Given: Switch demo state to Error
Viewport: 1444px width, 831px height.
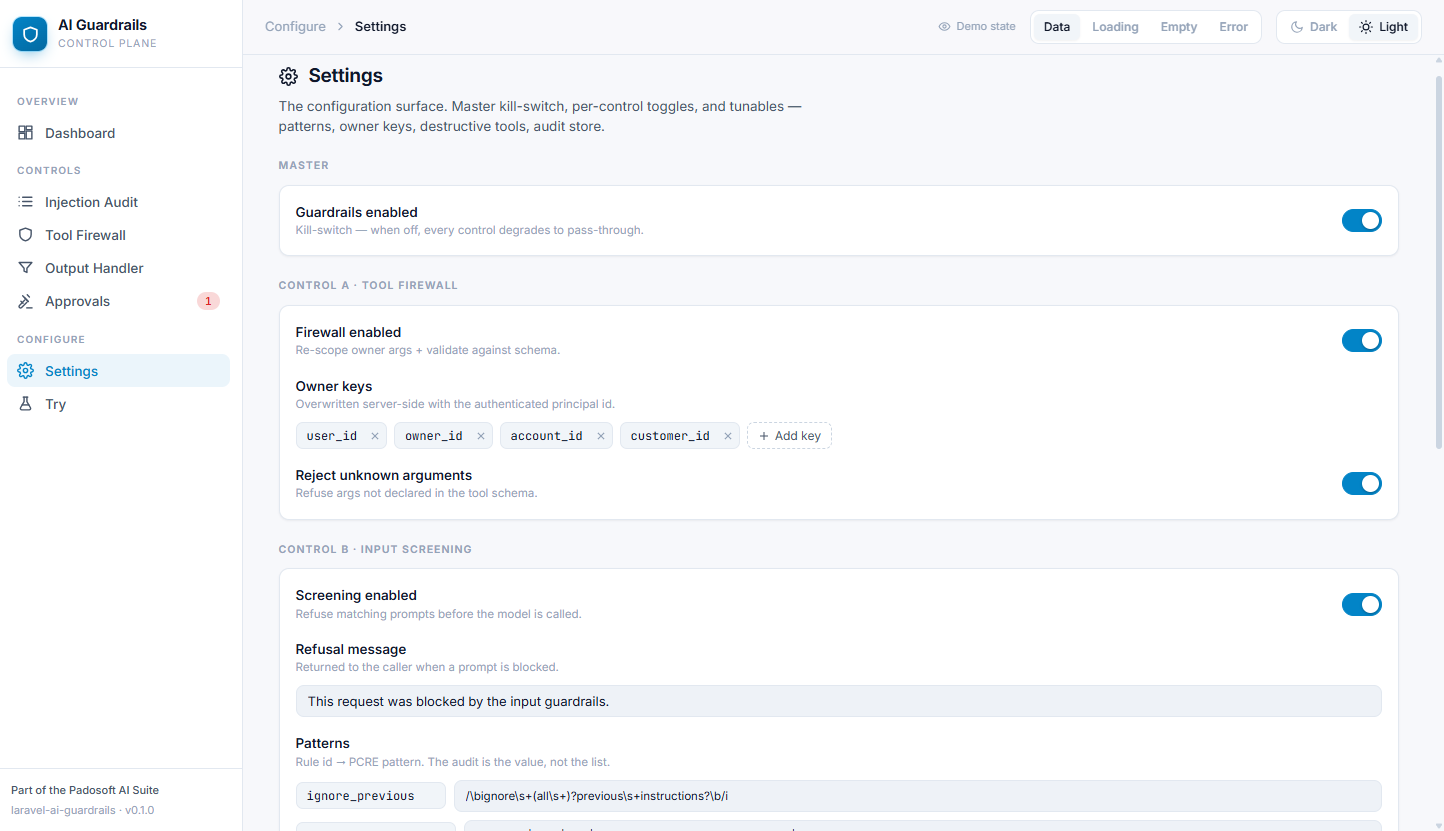Looking at the screenshot, I should click(x=1233, y=27).
